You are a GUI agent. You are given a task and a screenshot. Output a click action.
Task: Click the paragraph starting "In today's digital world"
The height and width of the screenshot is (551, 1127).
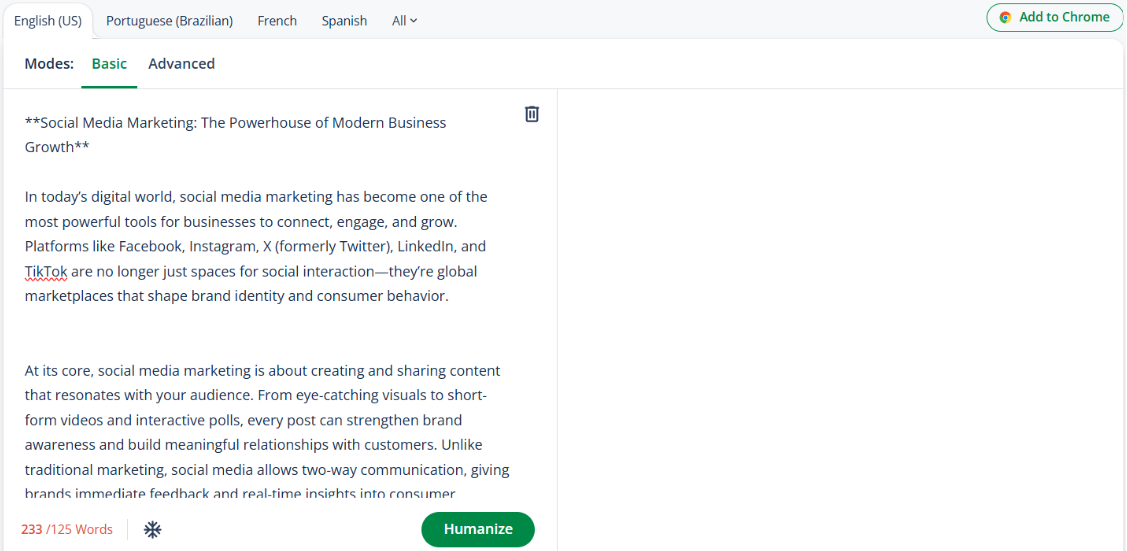tap(256, 222)
